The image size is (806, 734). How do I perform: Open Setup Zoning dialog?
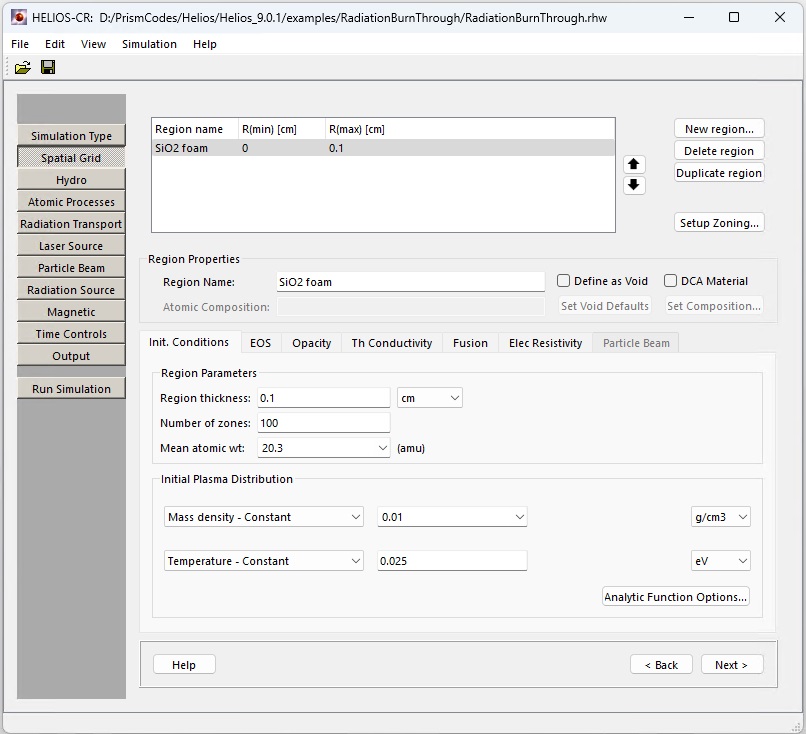point(719,223)
